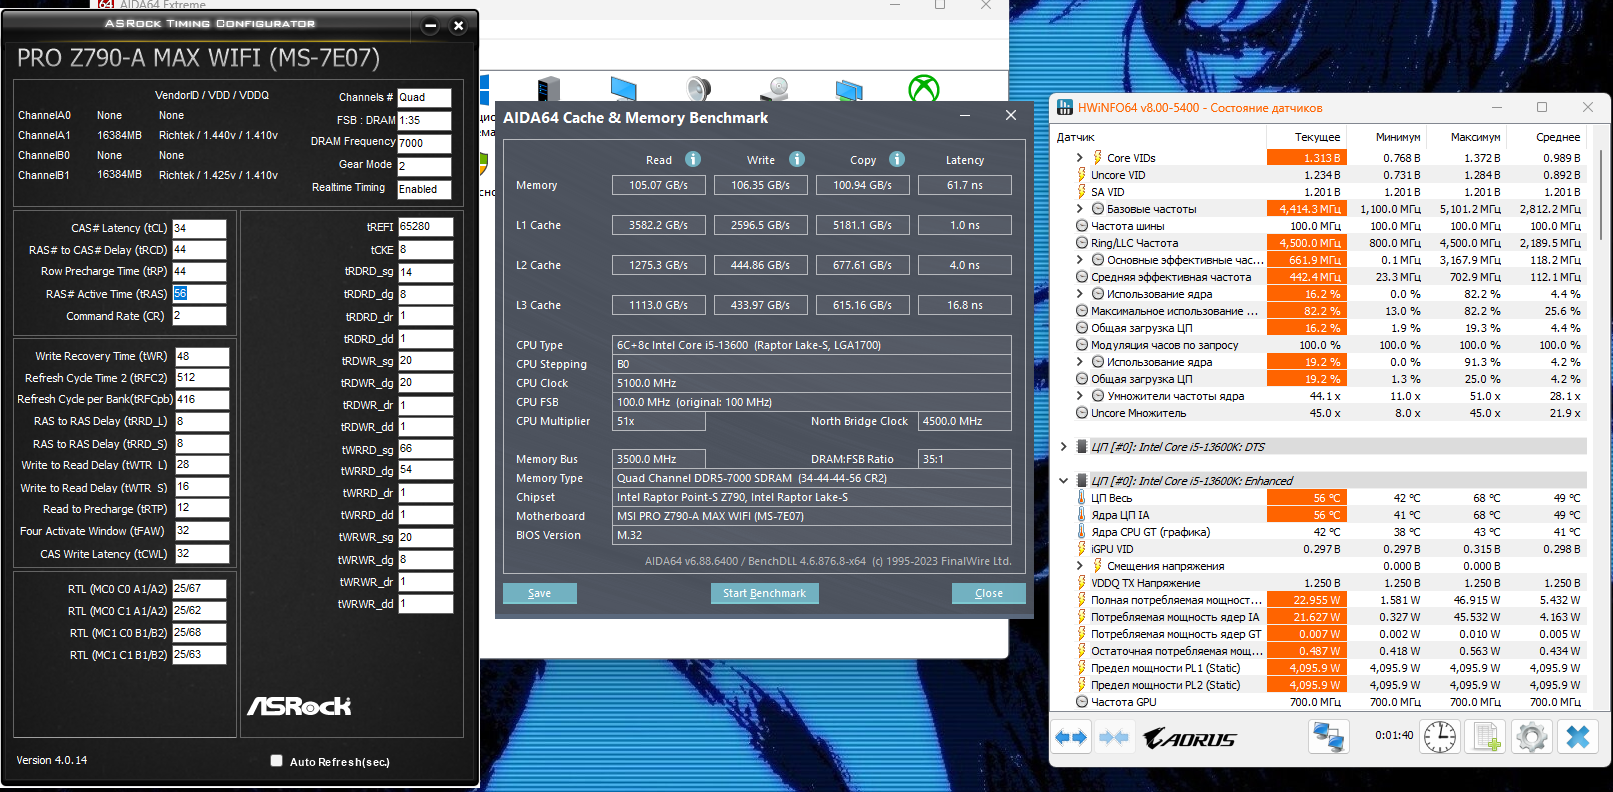Save the AIDA64 benchmark result
Image resolution: width=1613 pixels, height=792 pixels.
540,593
